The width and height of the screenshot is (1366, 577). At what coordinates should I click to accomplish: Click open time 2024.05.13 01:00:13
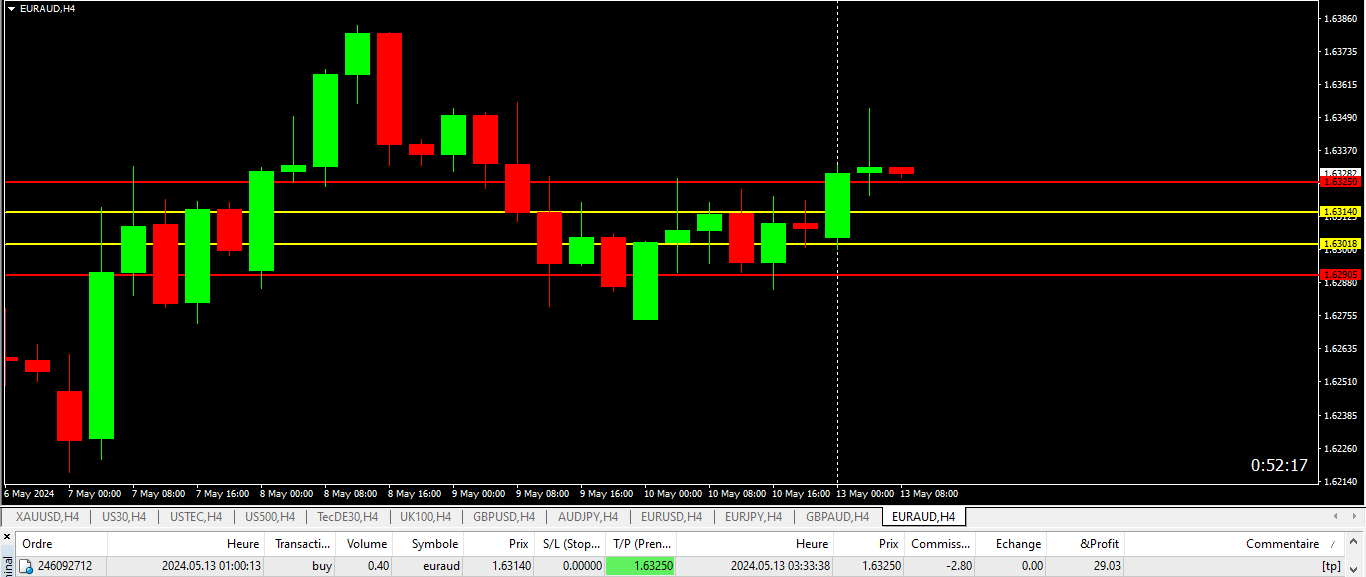(x=211, y=566)
